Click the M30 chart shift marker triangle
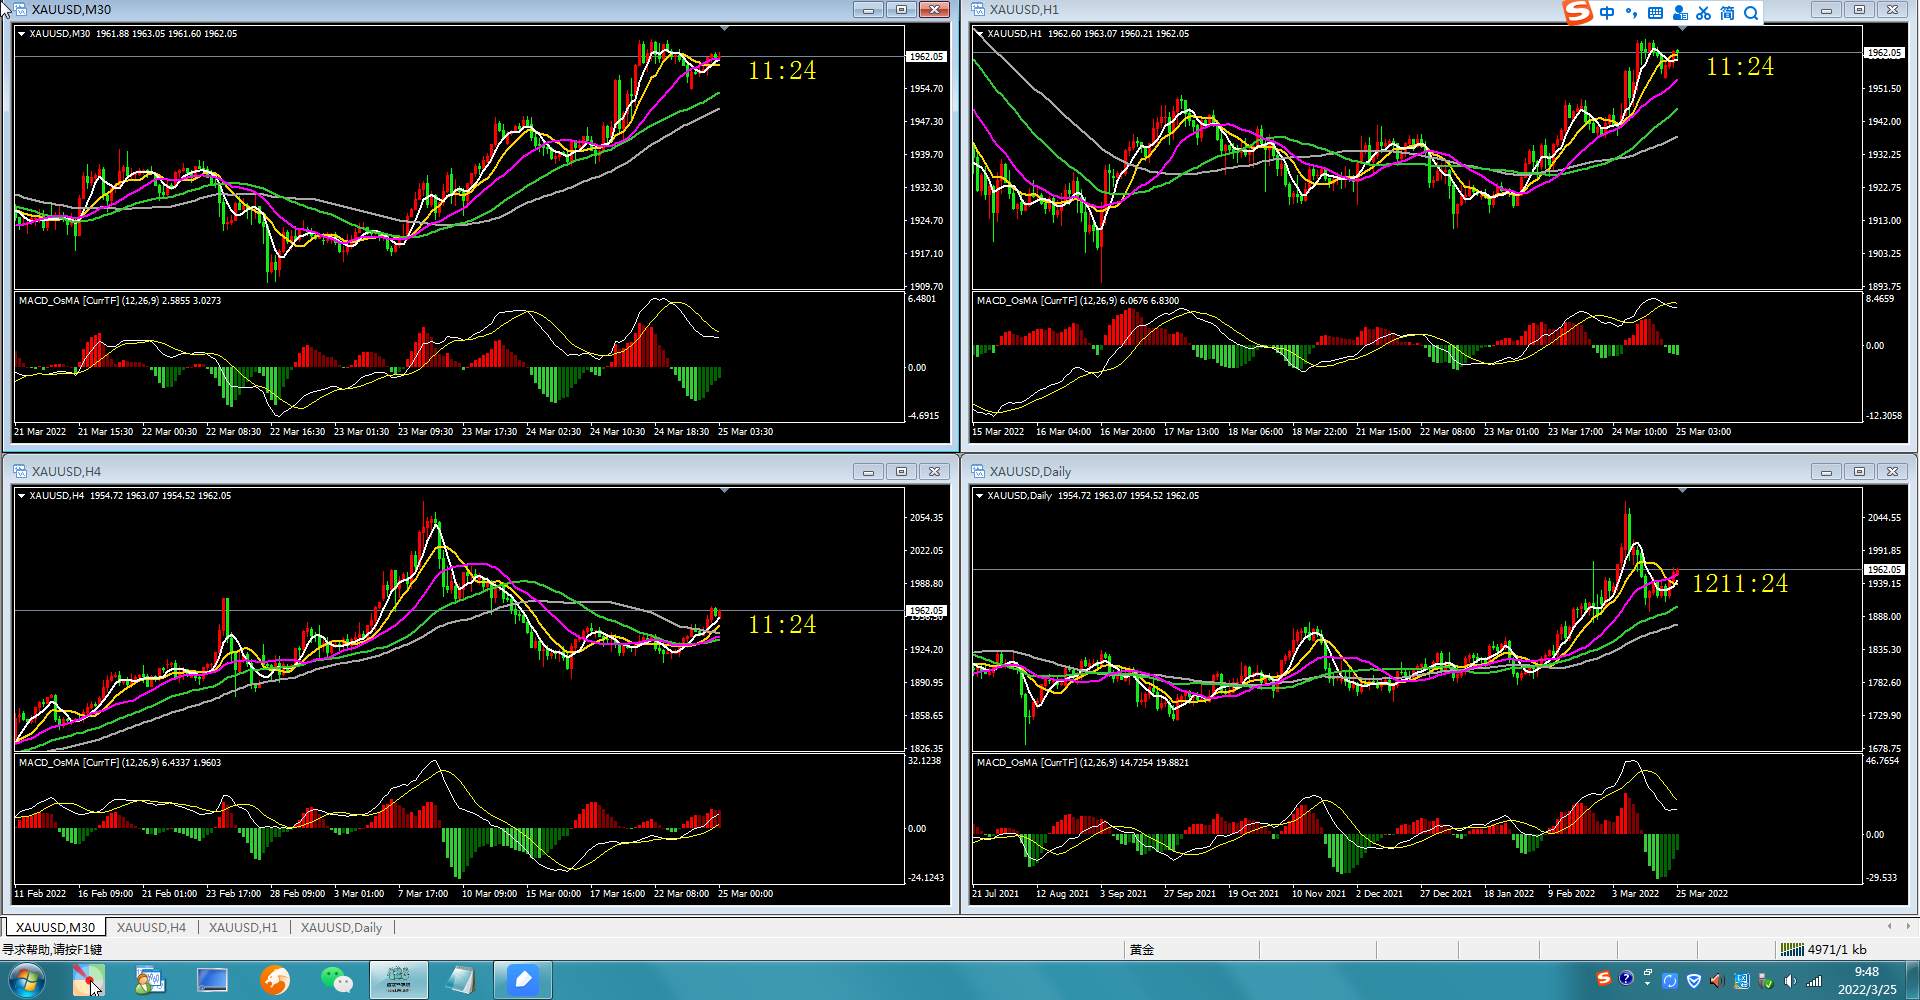The width and height of the screenshot is (1920, 1000). point(724,28)
